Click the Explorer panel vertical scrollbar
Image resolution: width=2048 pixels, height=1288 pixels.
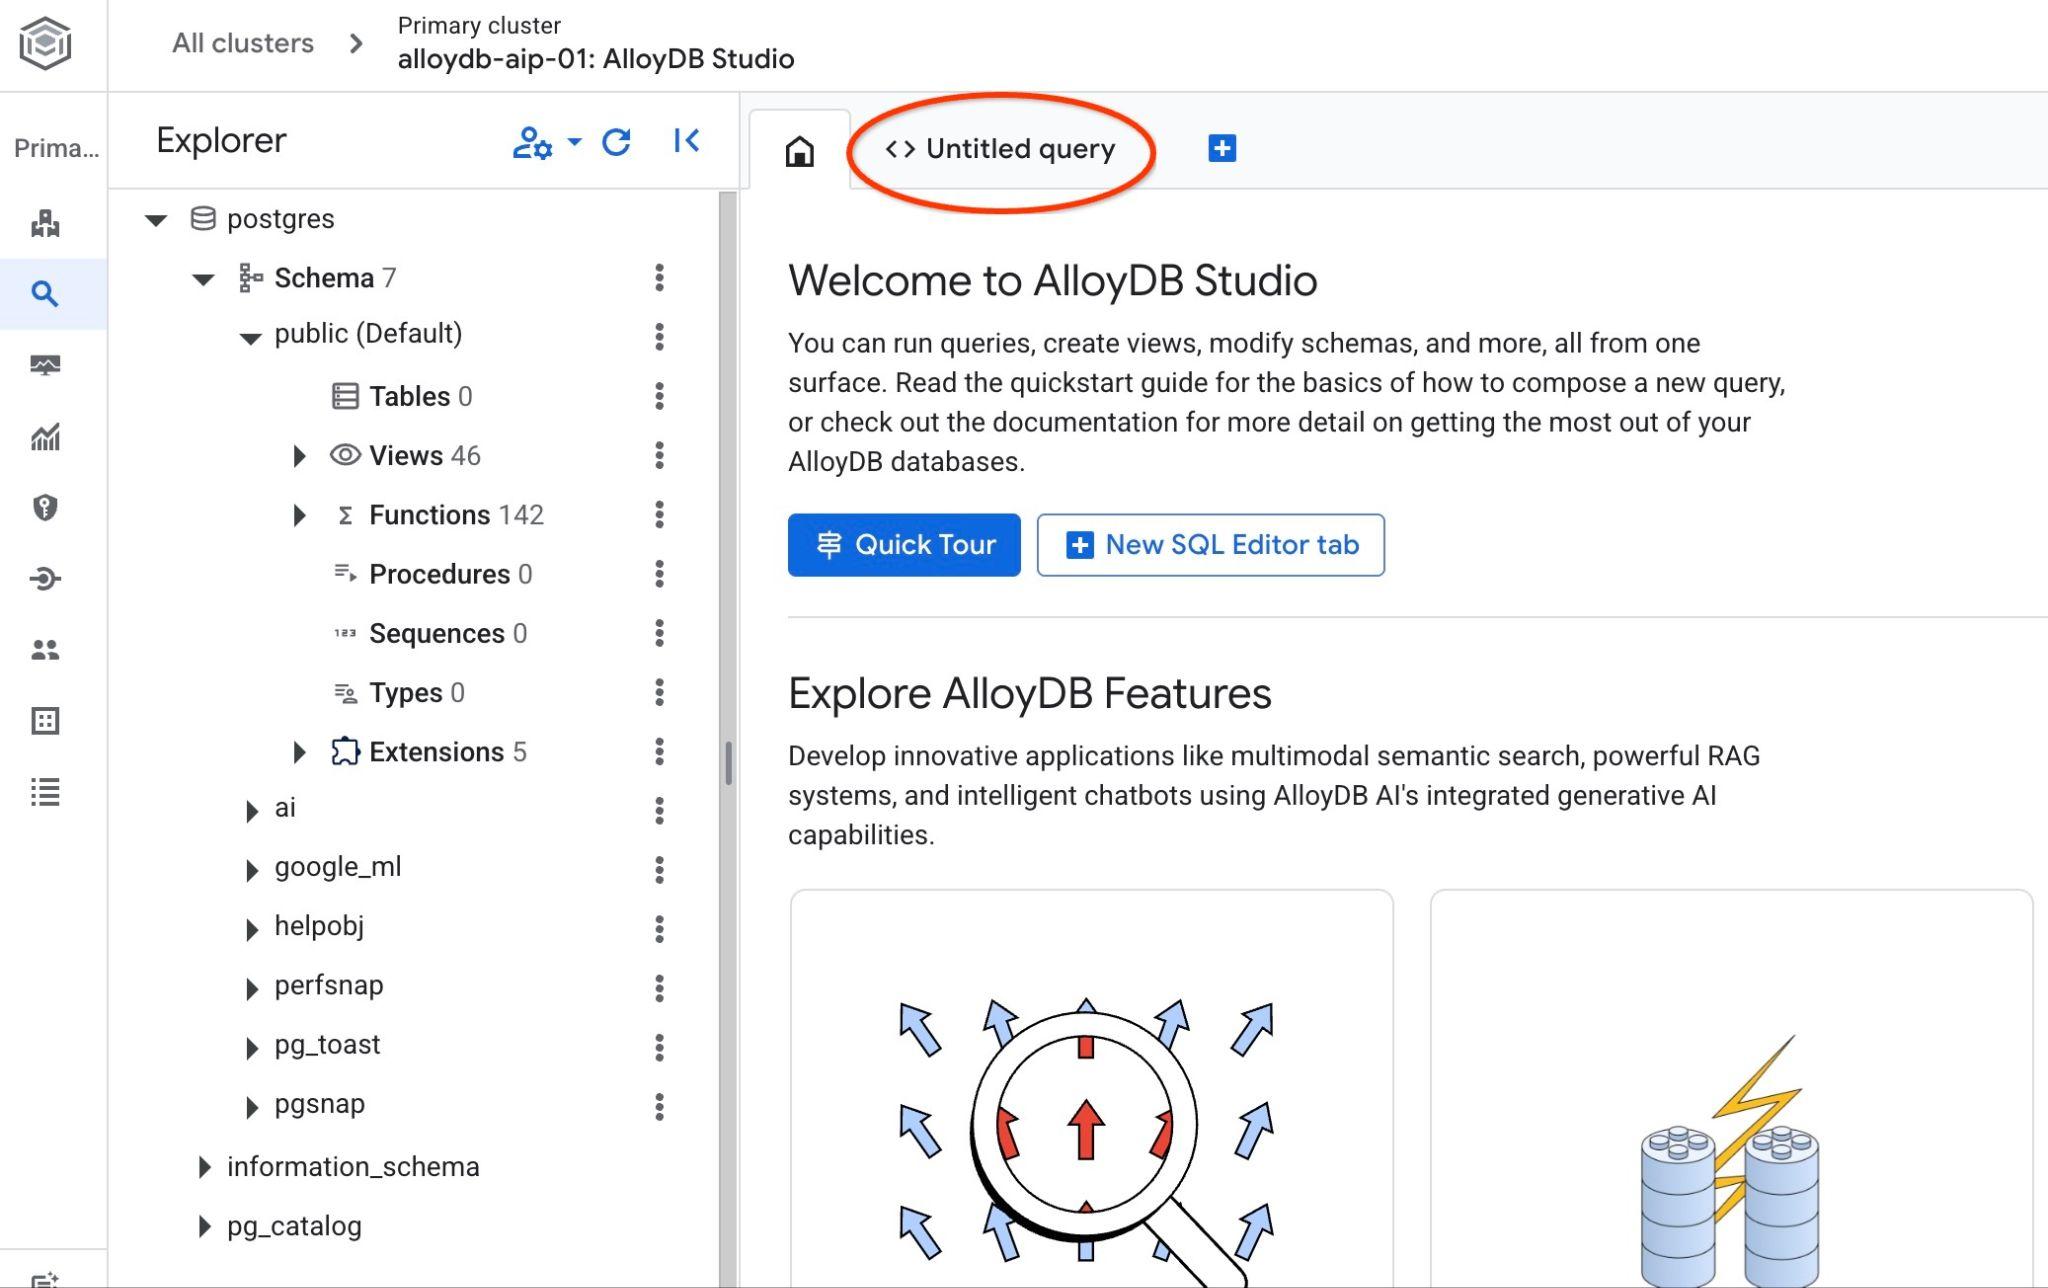(x=728, y=762)
